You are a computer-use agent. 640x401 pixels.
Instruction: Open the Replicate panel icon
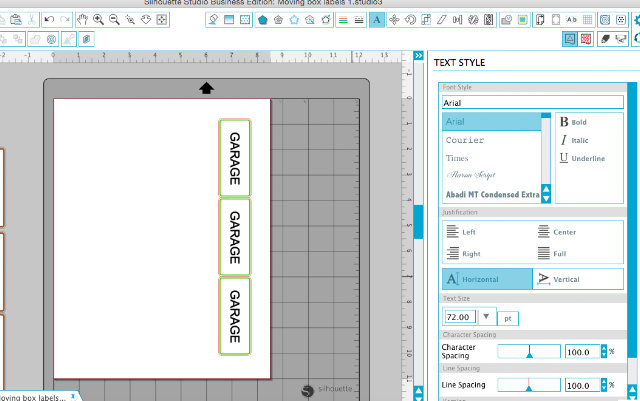coord(473,20)
